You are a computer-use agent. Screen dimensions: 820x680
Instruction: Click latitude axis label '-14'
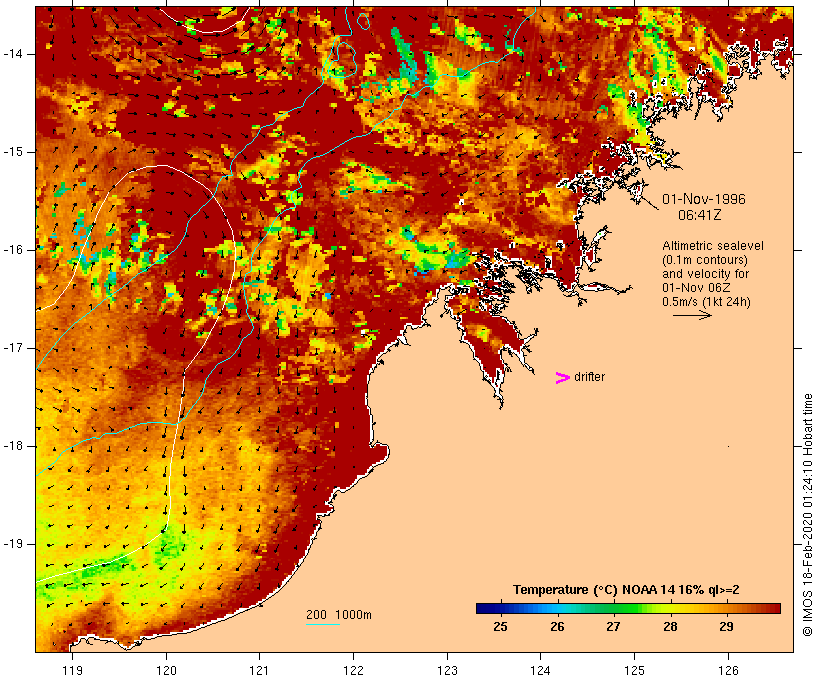click(x=13, y=54)
